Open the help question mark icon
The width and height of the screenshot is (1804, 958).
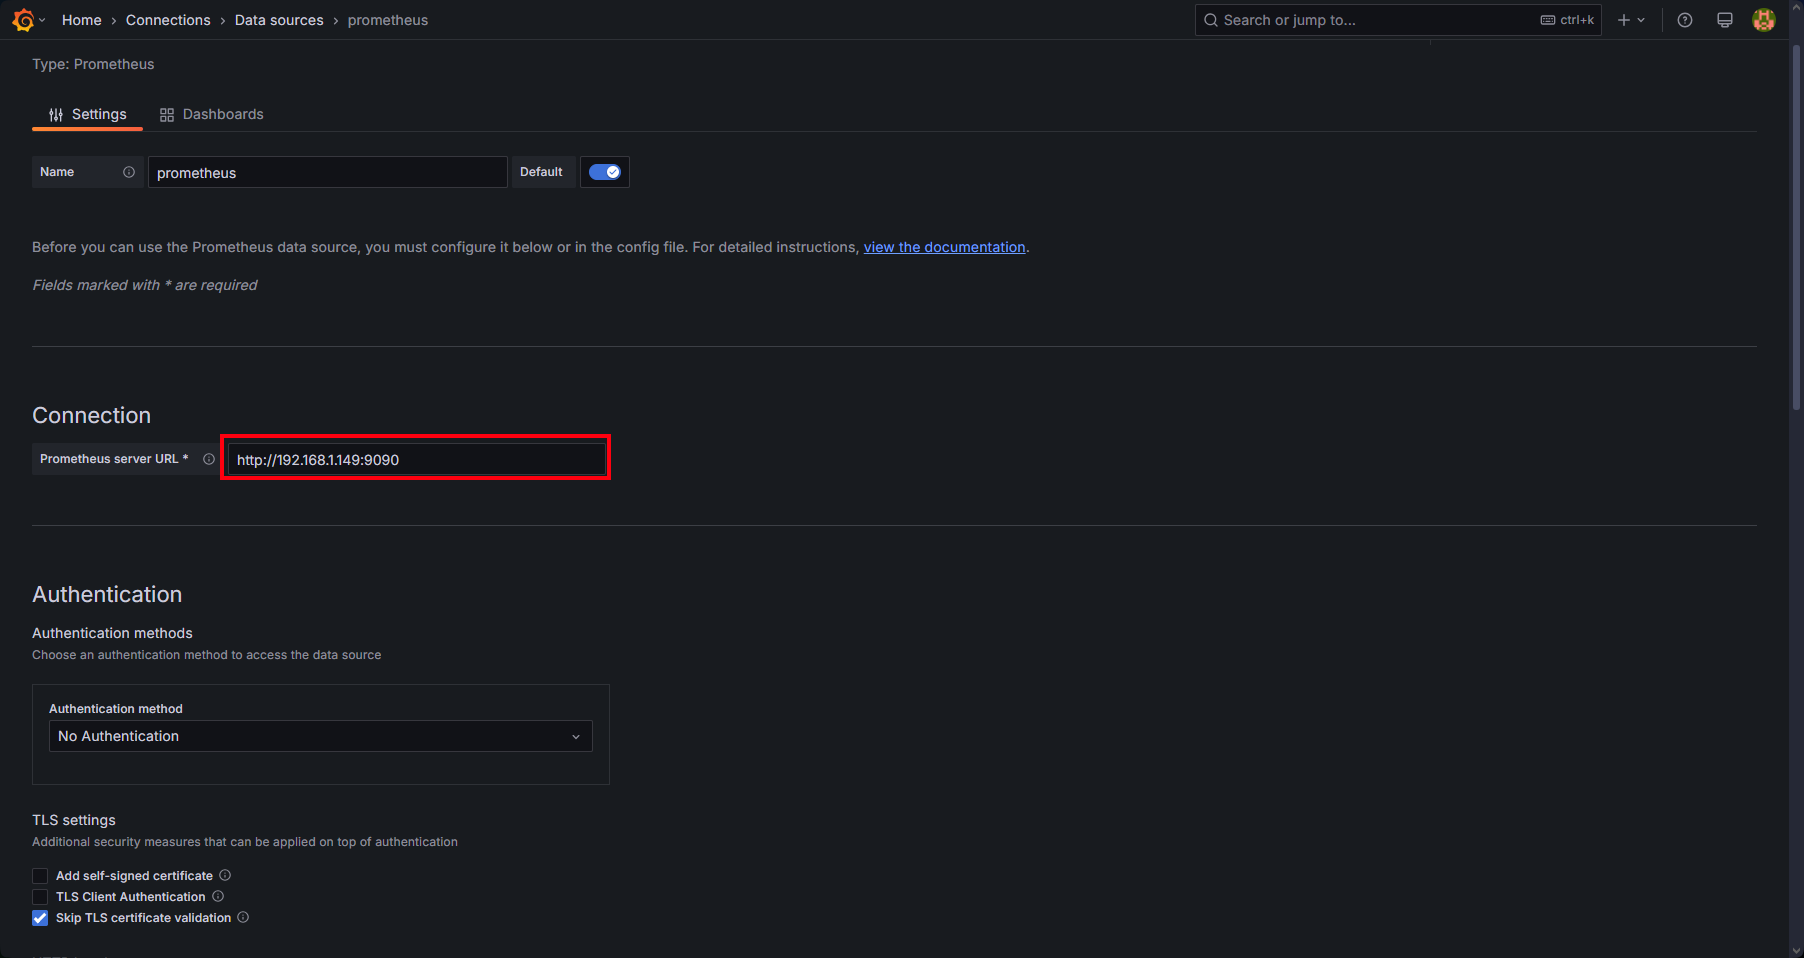coord(1685,20)
